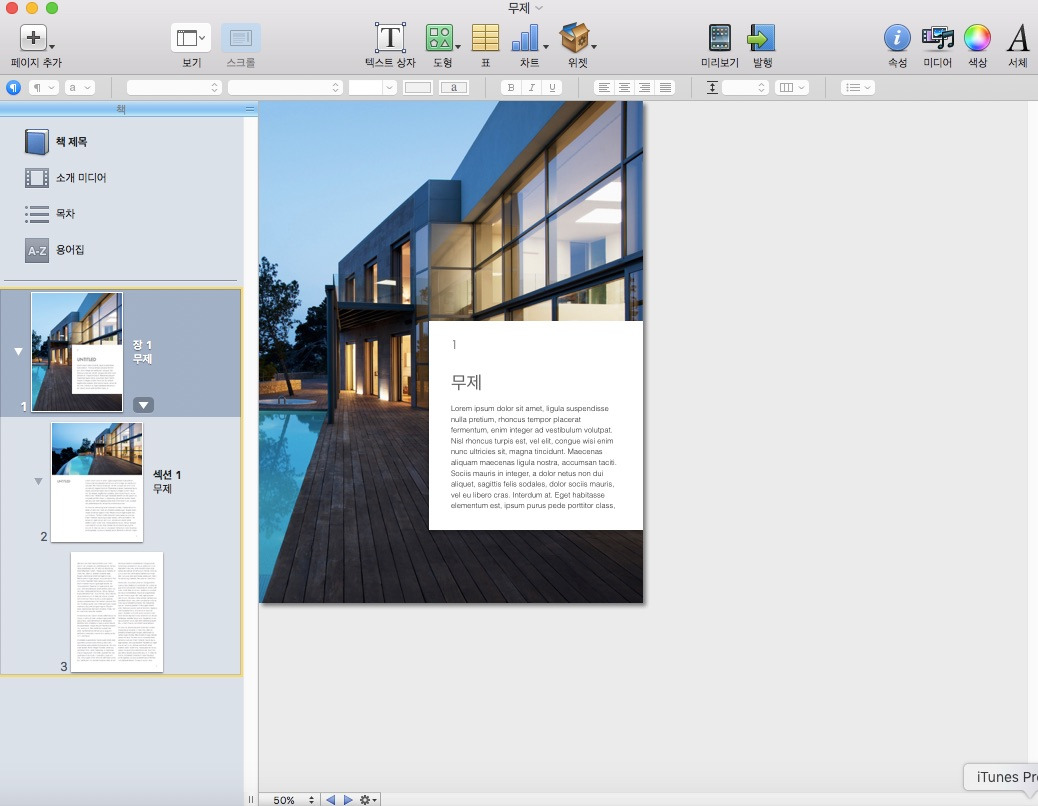Toggle the blue styles drawer button
The height and width of the screenshot is (806, 1038).
click(x=13, y=87)
